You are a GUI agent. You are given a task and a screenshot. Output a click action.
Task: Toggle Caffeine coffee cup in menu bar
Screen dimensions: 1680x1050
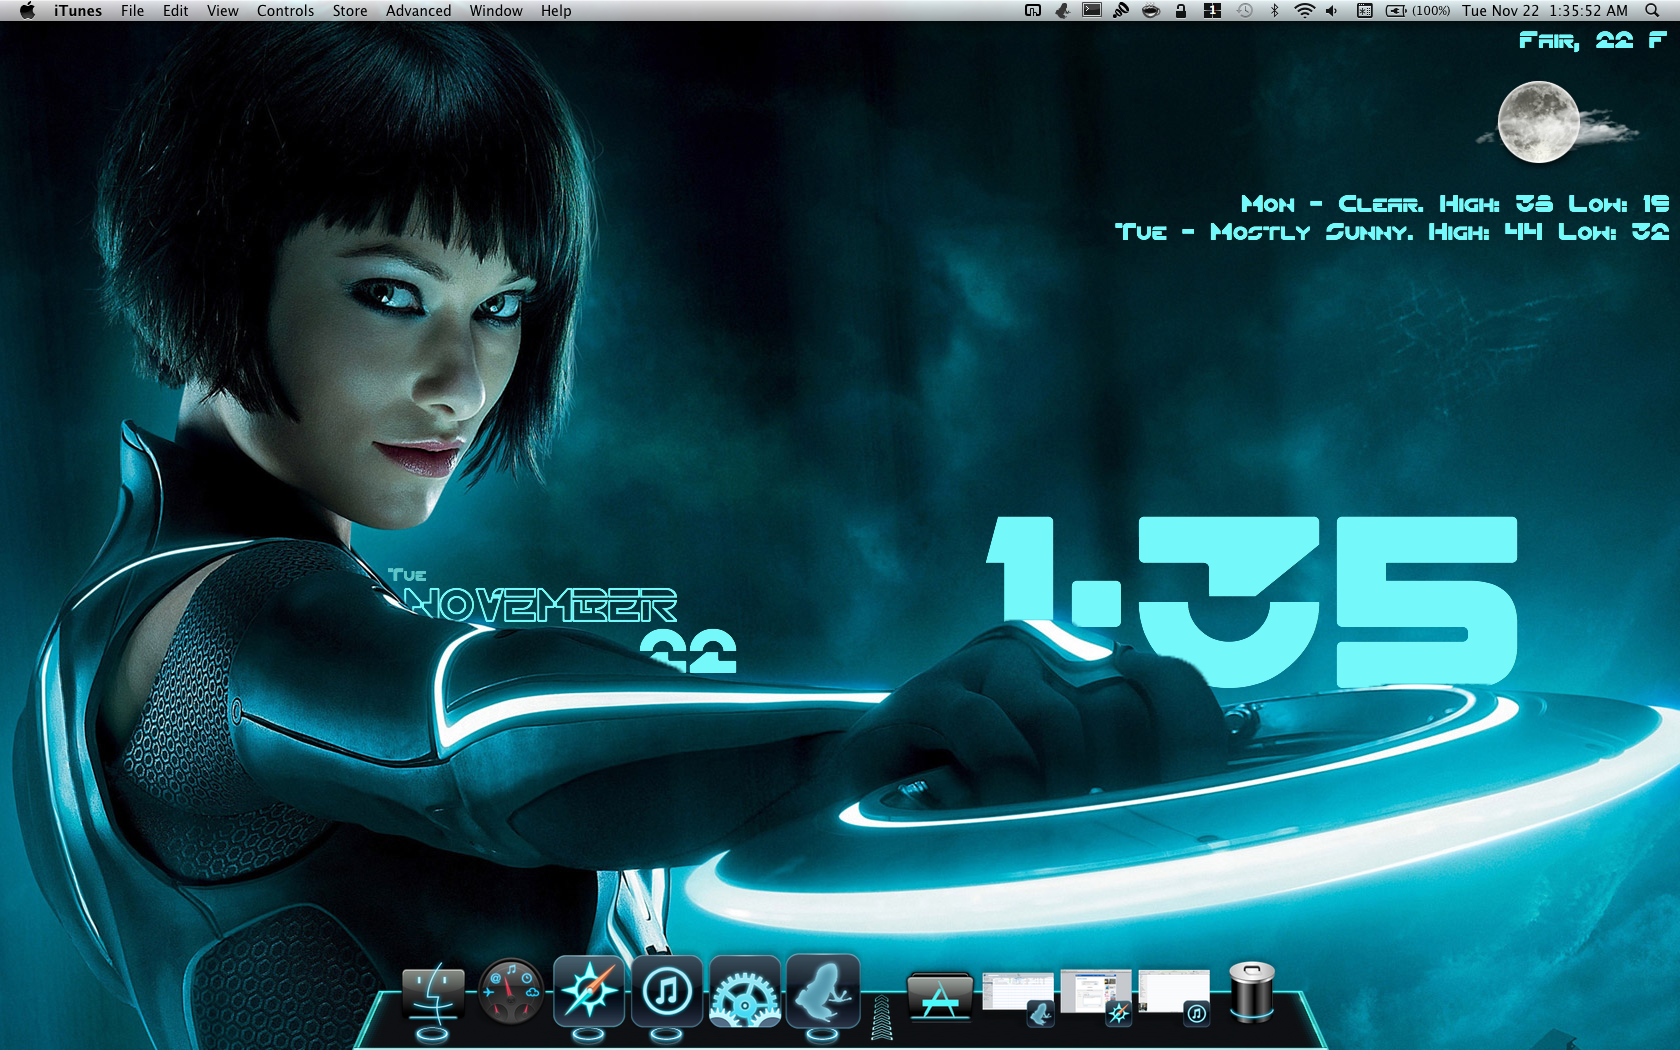coord(1151,11)
